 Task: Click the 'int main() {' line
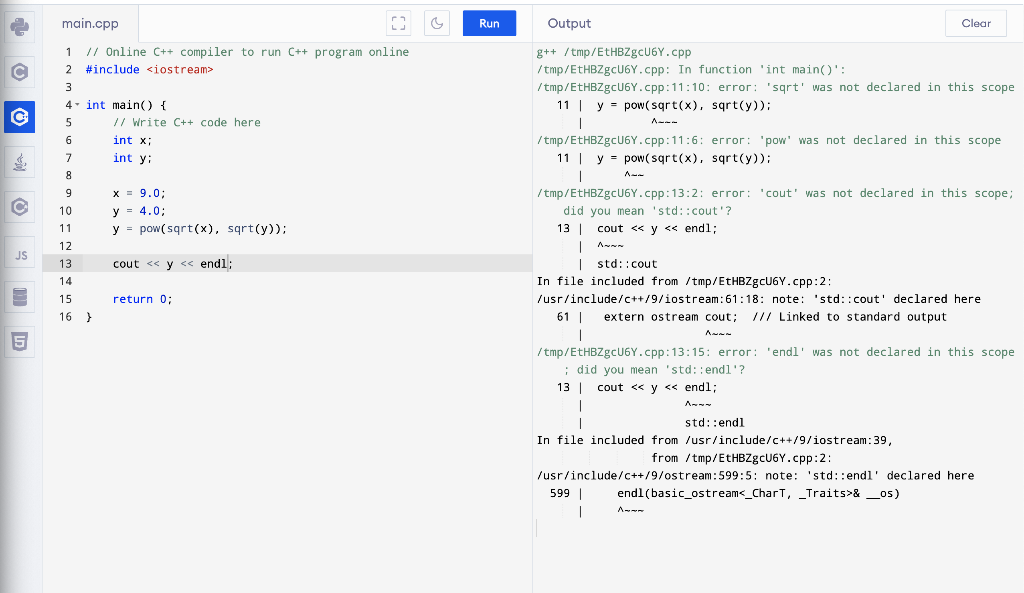(x=126, y=104)
